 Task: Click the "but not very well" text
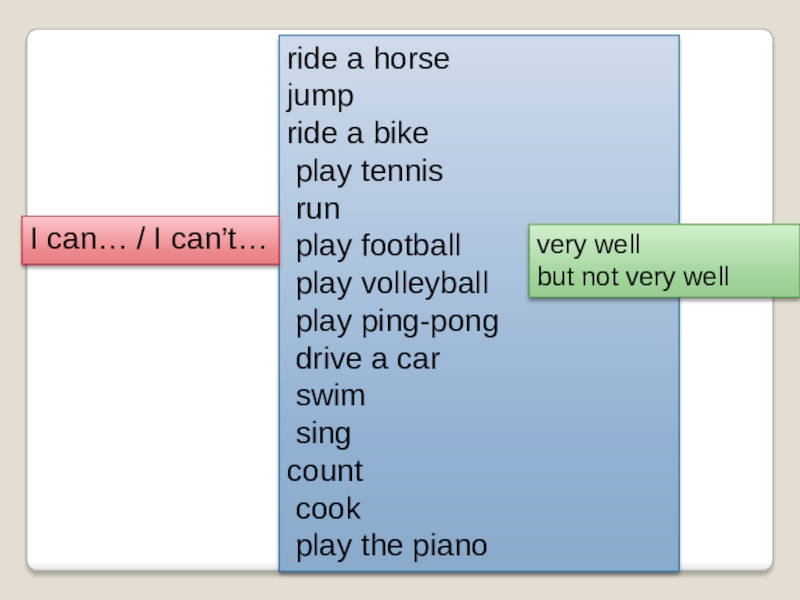633,276
